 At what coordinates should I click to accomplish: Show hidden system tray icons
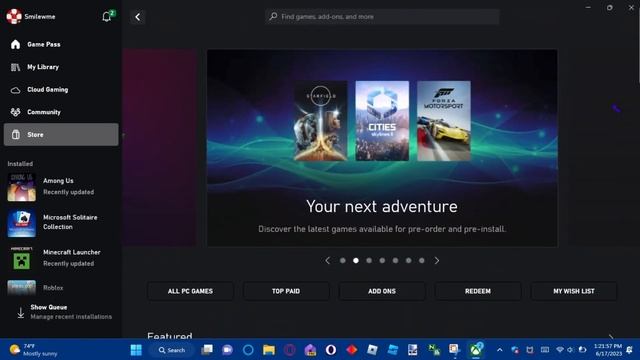(x=500, y=350)
